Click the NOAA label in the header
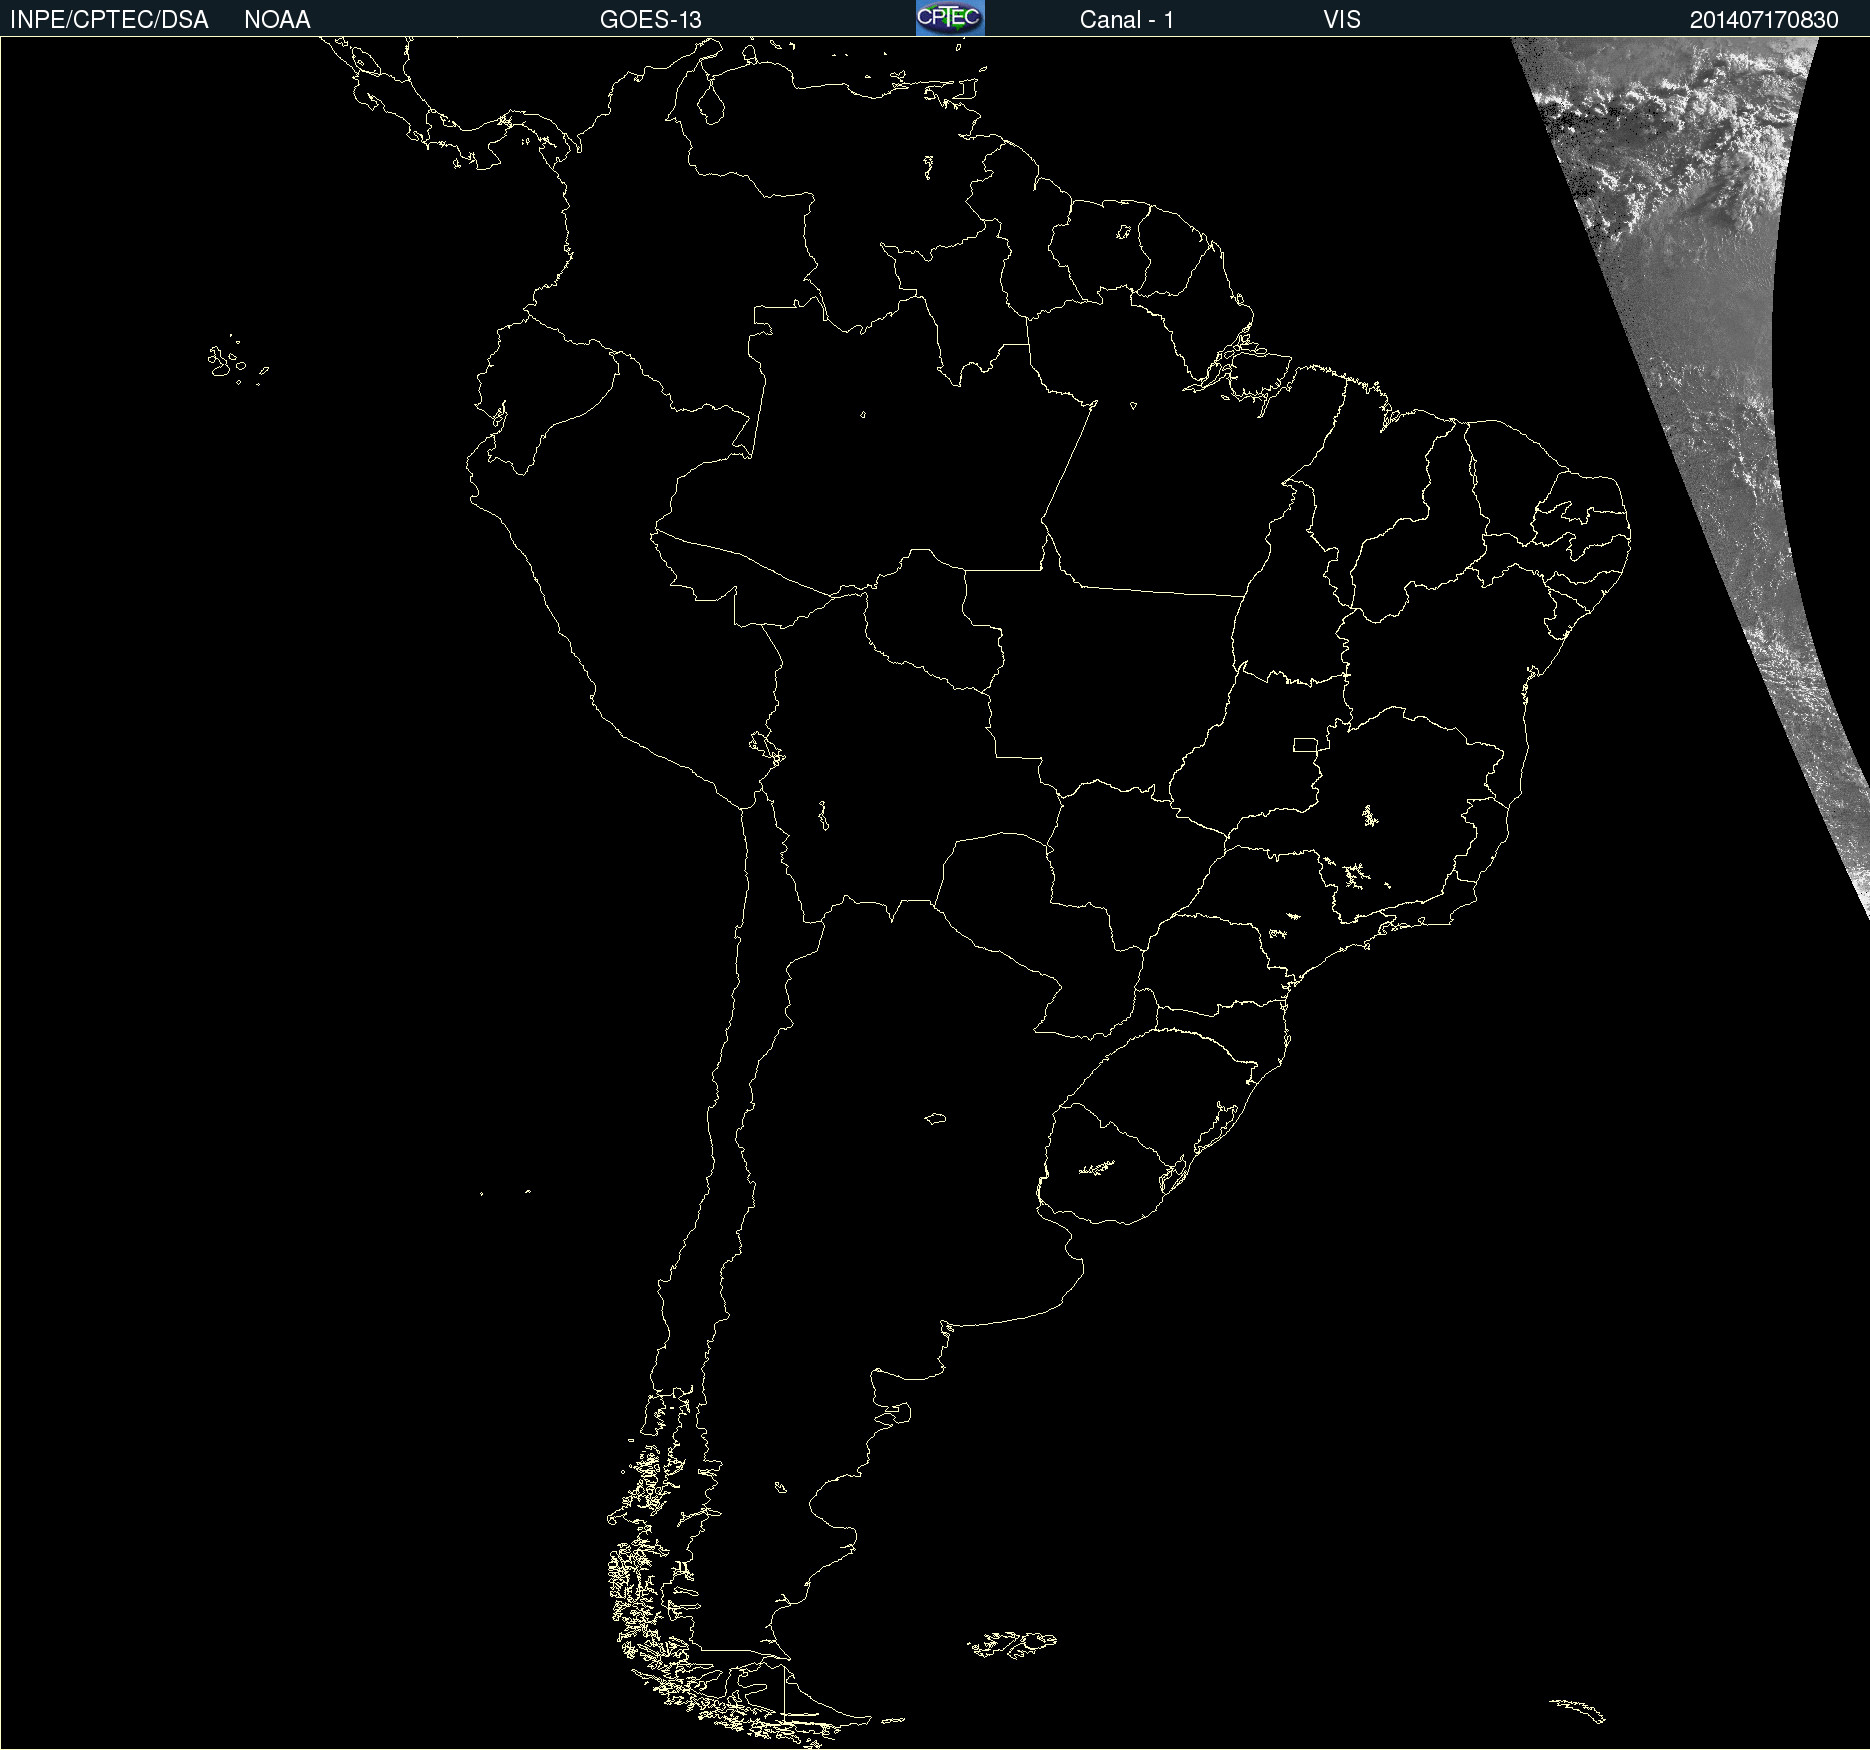The image size is (1870, 1750). (x=277, y=20)
